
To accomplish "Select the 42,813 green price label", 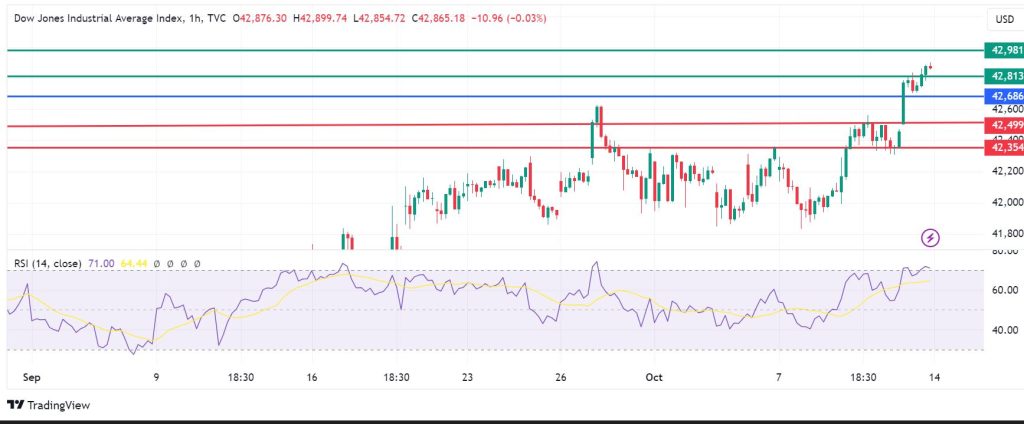I will click(1004, 76).
